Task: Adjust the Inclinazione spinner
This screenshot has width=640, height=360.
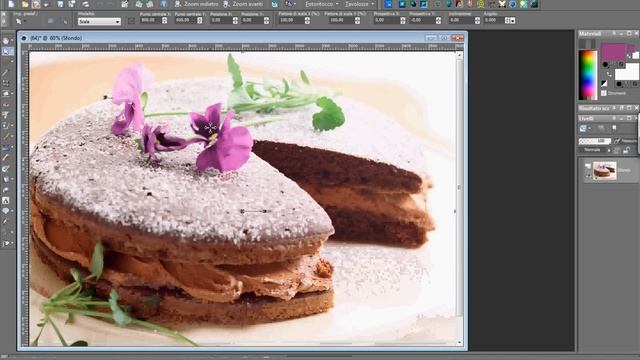Action: point(477,20)
